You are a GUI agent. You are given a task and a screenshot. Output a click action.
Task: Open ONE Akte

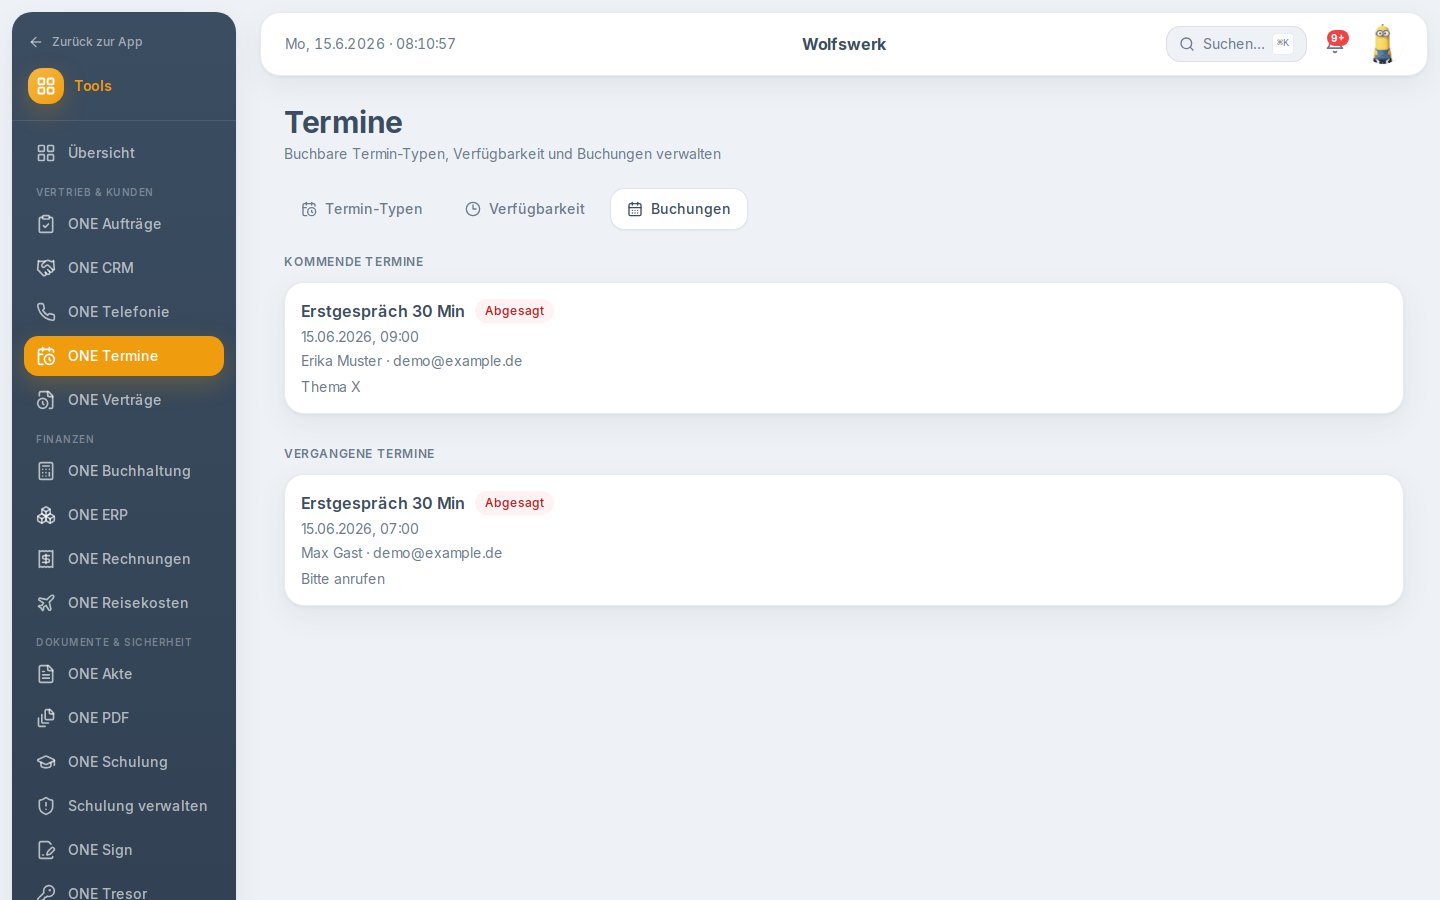point(124,674)
